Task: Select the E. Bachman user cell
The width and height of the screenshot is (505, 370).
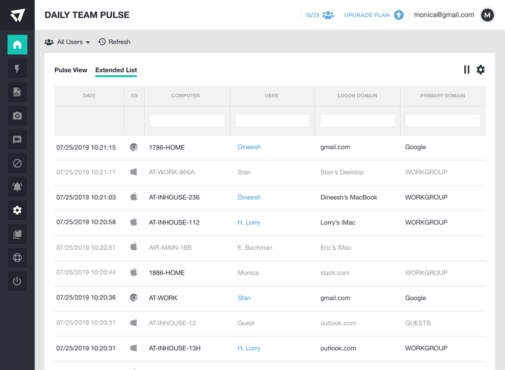Action: click(x=255, y=248)
